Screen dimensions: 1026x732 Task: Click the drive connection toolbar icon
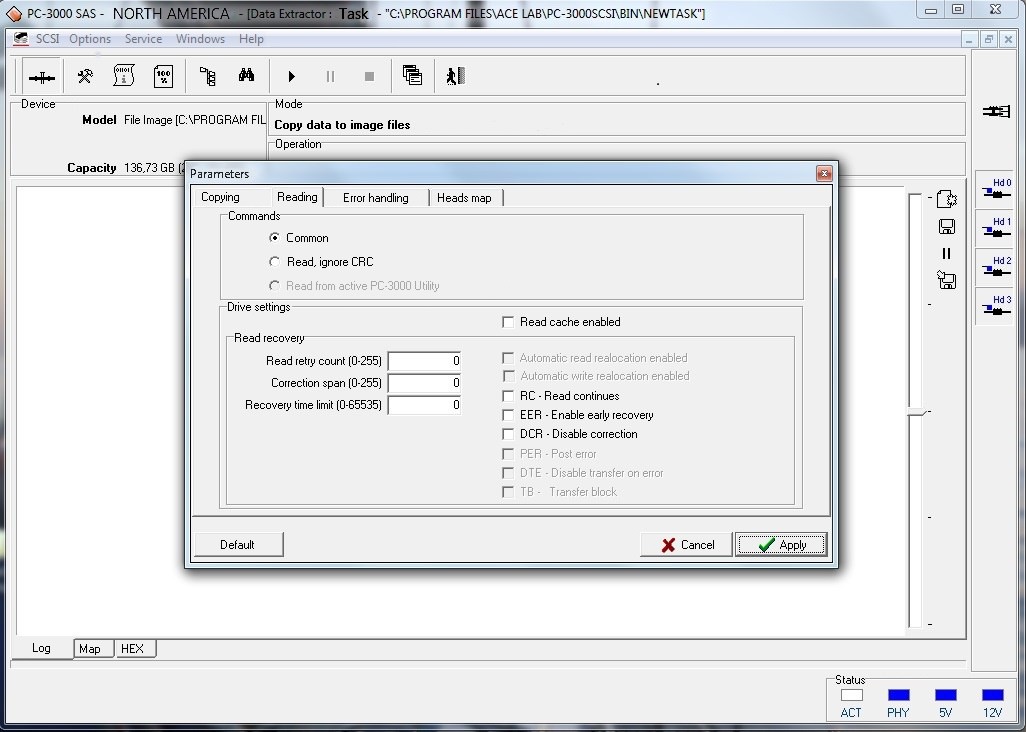[42, 77]
